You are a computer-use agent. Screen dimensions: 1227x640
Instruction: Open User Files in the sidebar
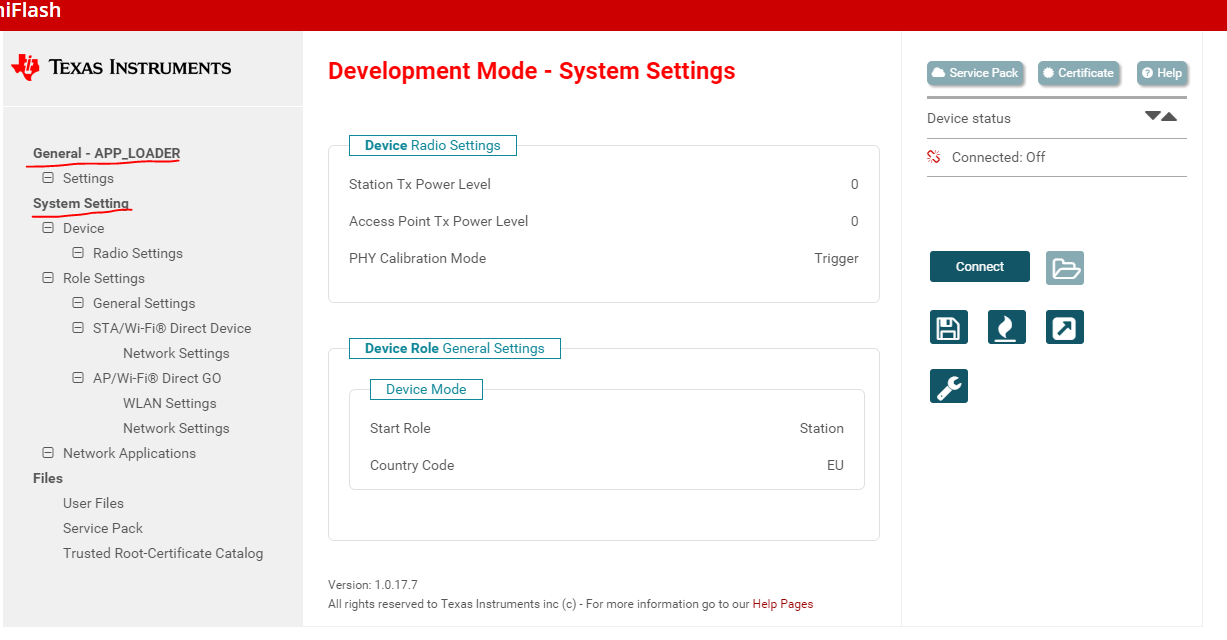click(x=93, y=503)
